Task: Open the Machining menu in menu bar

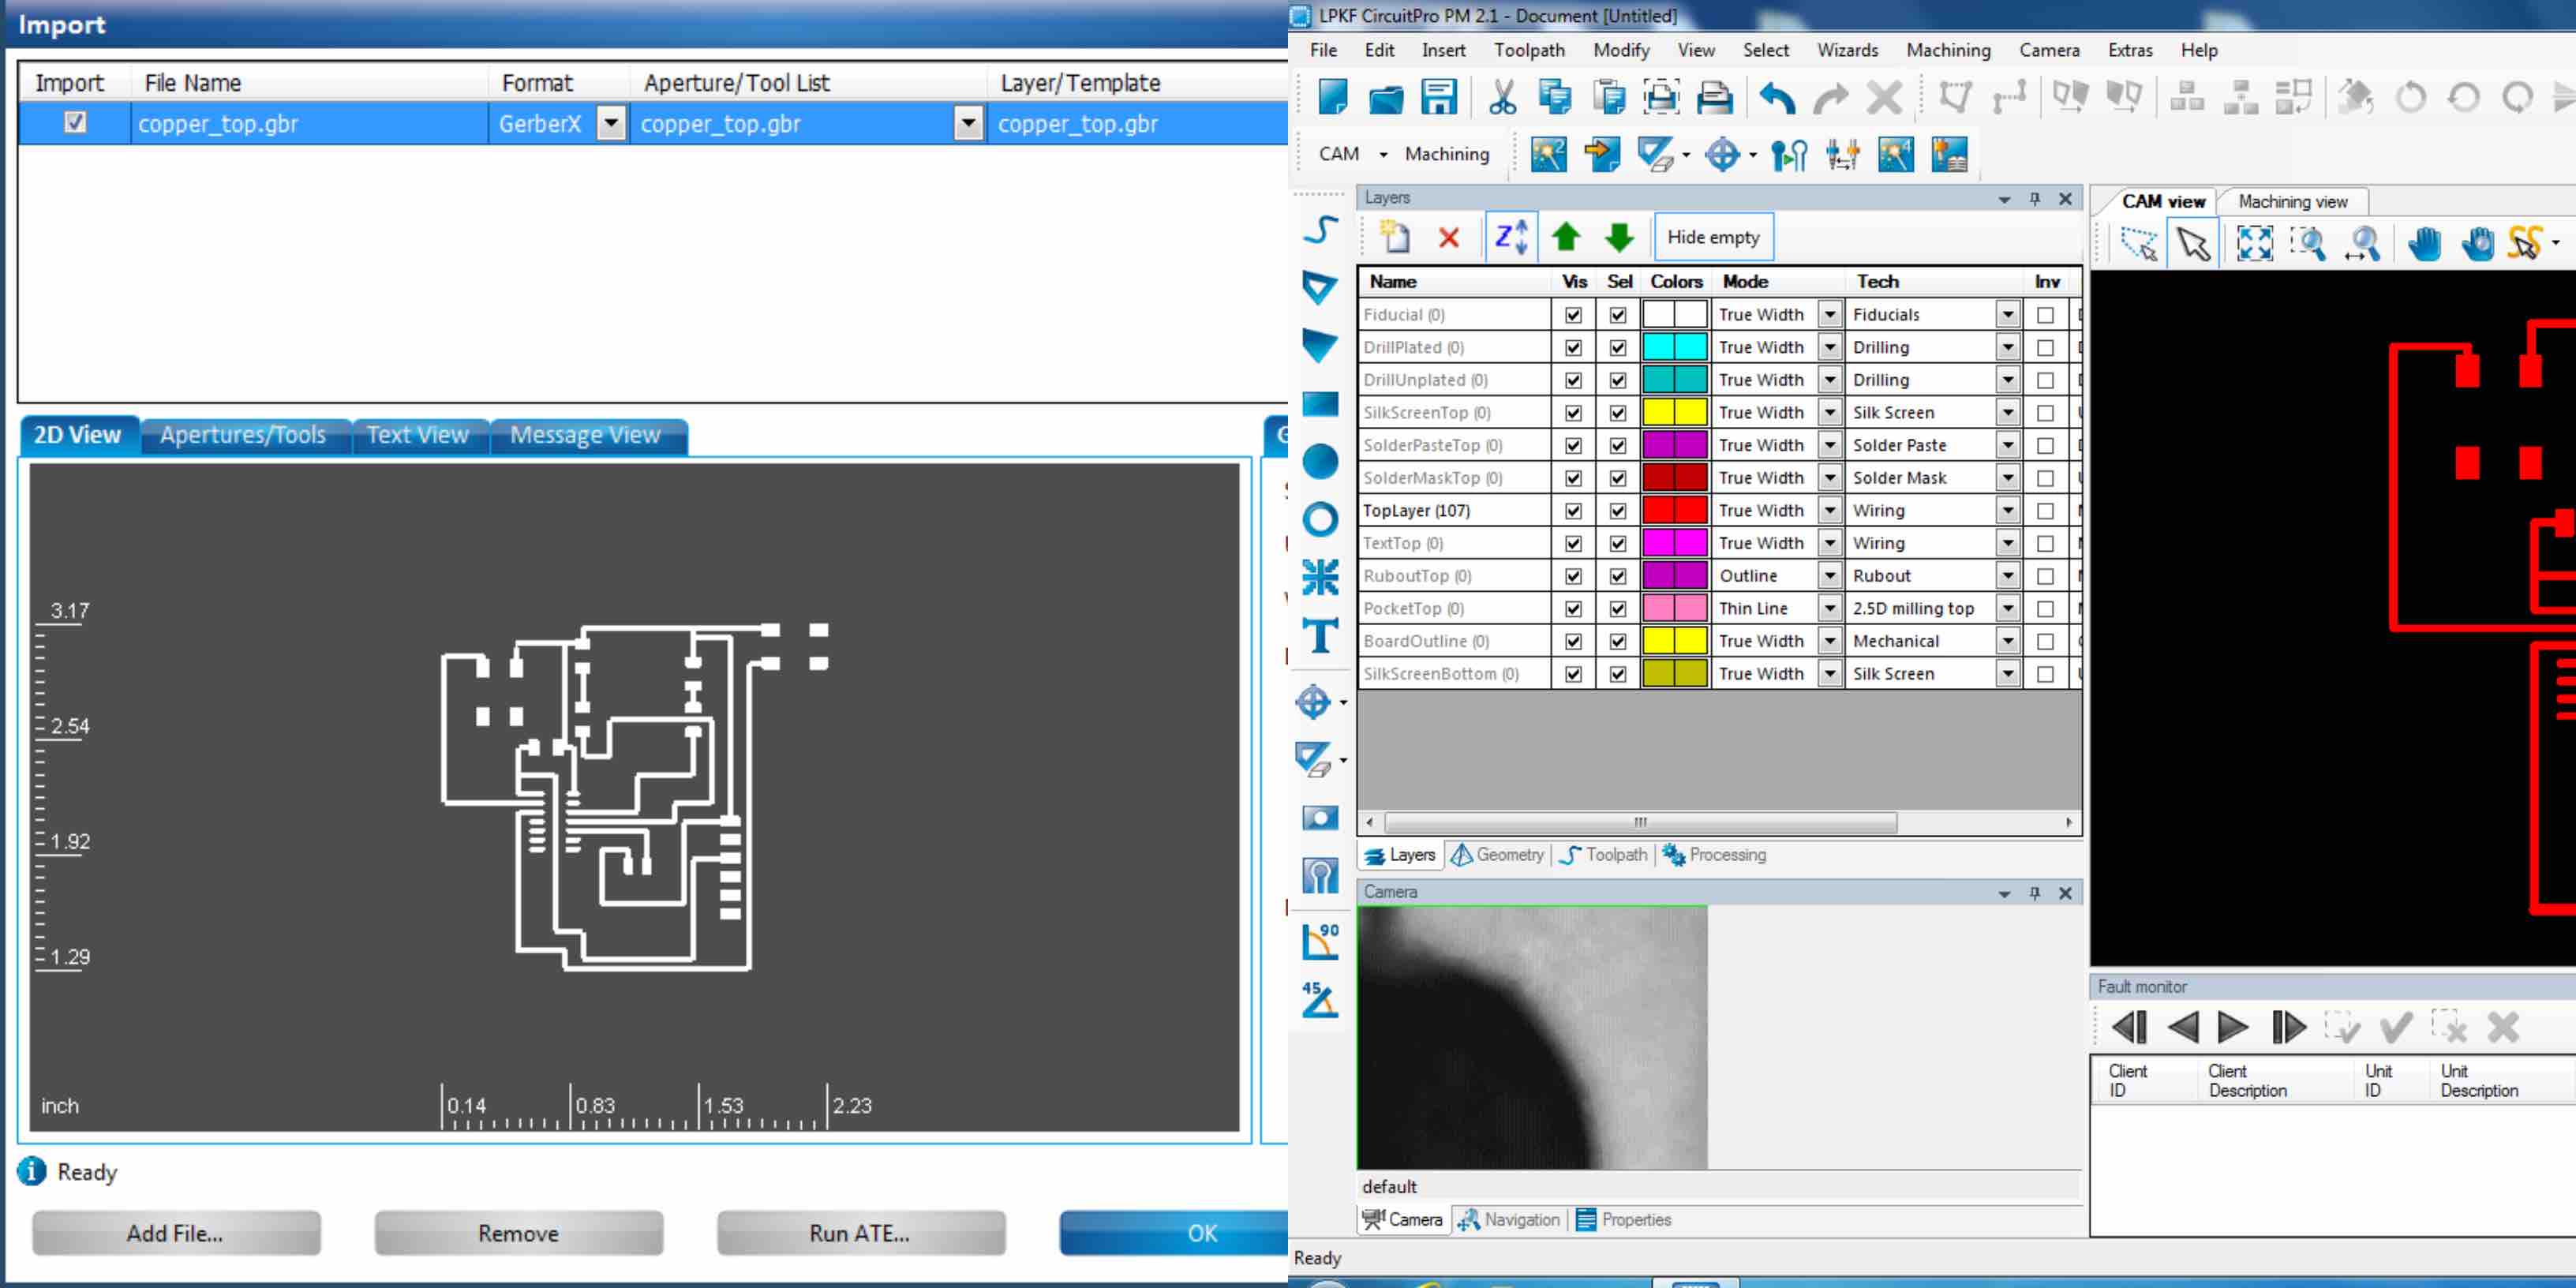Action: click(1947, 50)
